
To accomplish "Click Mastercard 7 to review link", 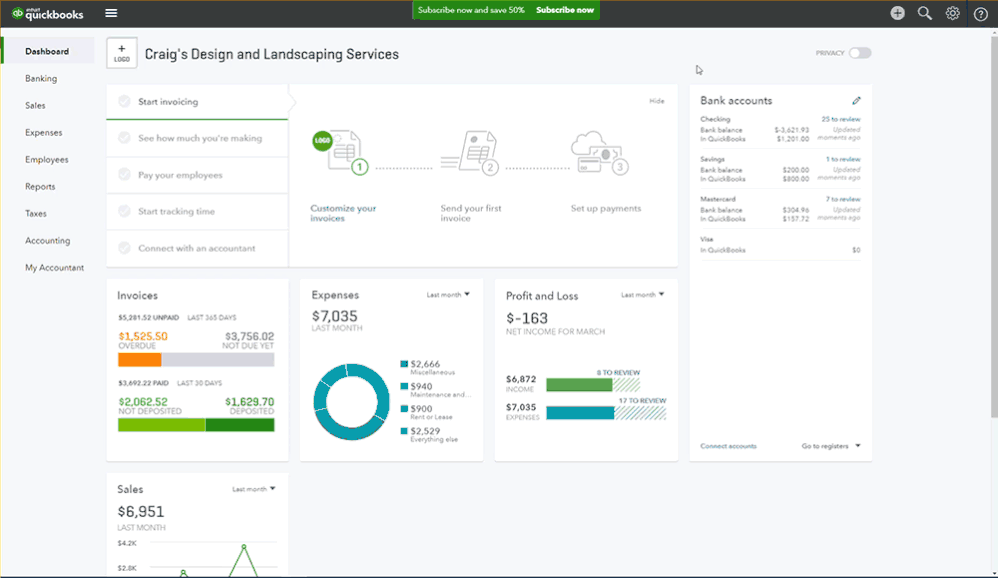I will pyautogui.click(x=843, y=199).
